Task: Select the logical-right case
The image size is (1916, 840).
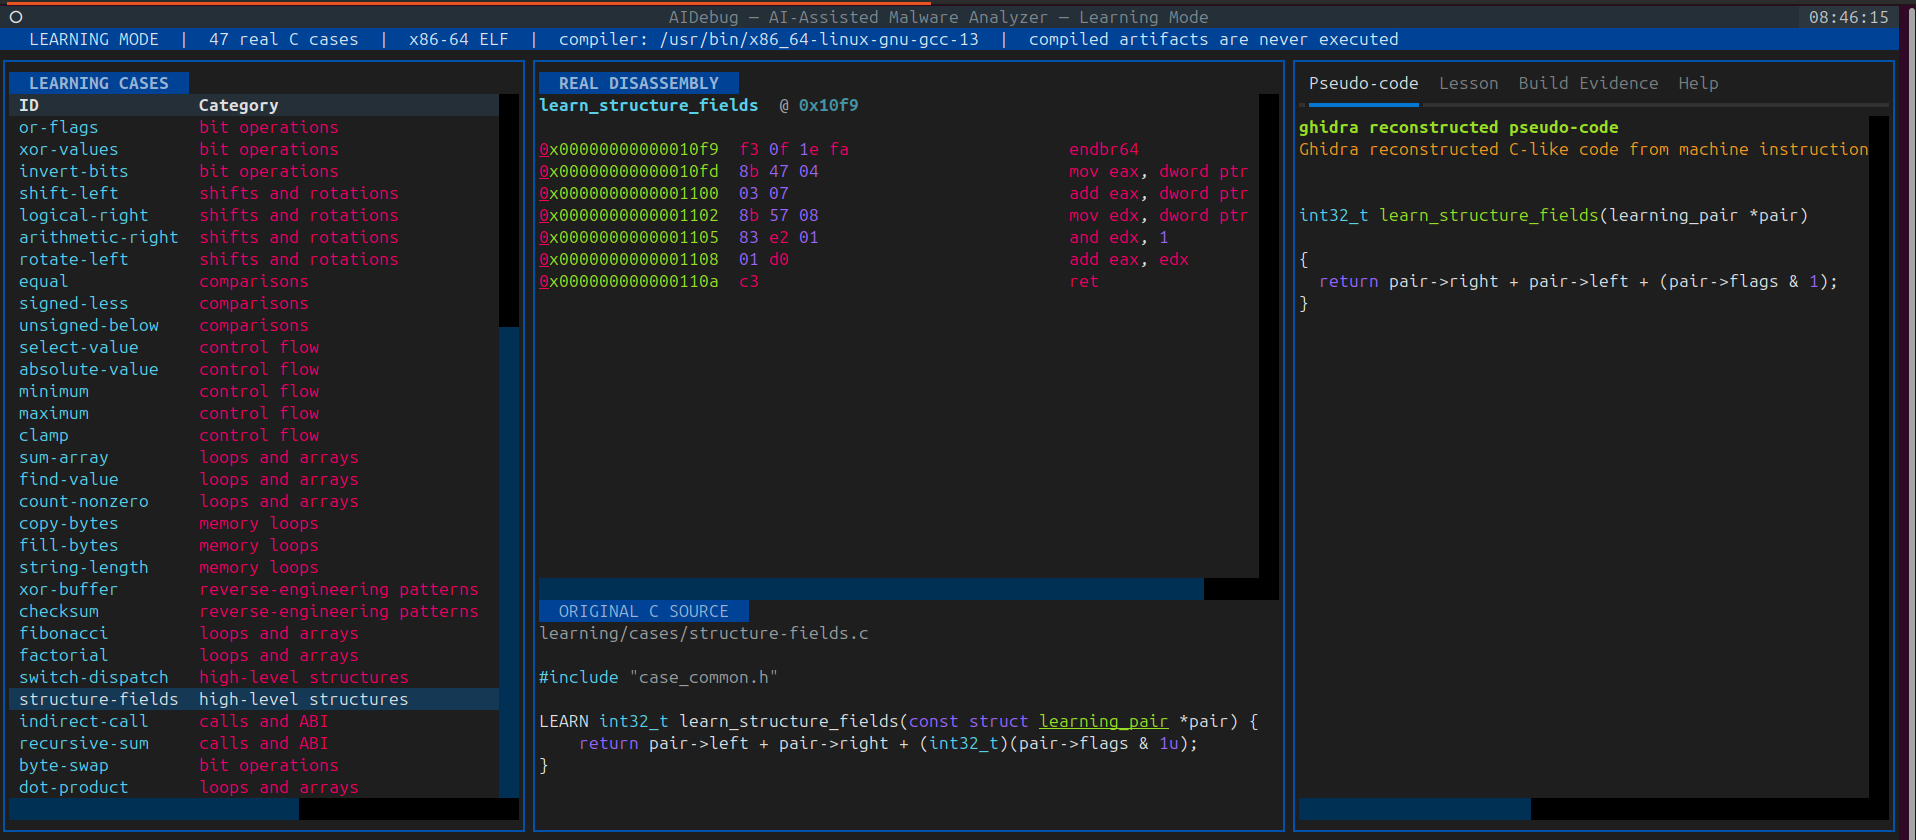Action: click(254, 215)
